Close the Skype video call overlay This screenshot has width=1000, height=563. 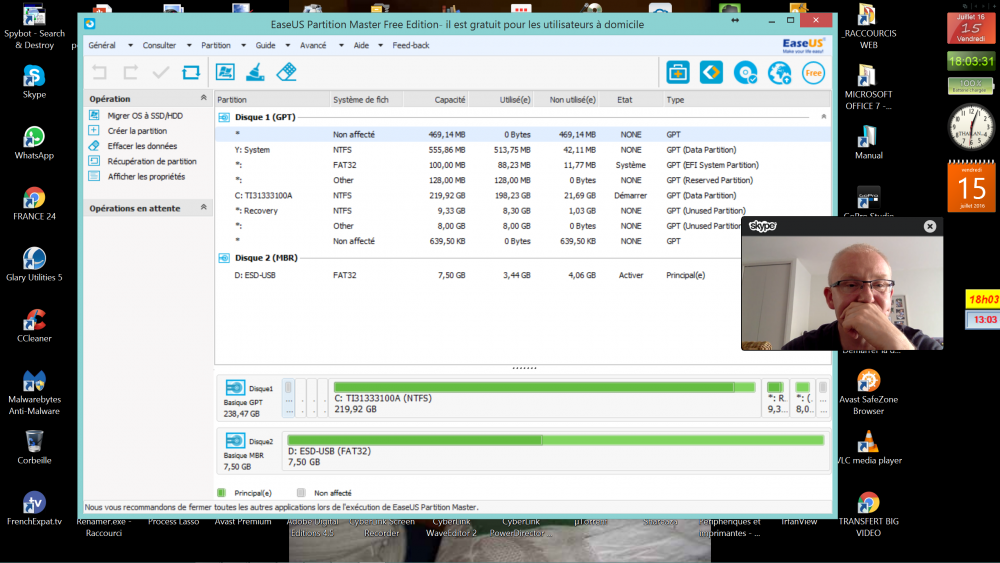(x=930, y=226)
